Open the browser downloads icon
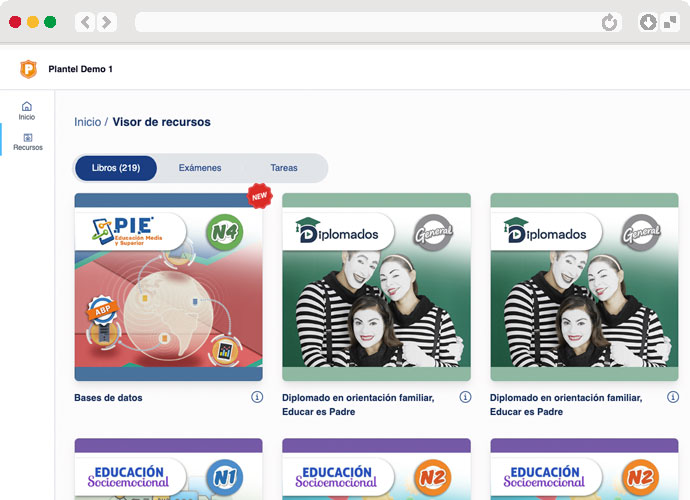 [x=648, y=22]
